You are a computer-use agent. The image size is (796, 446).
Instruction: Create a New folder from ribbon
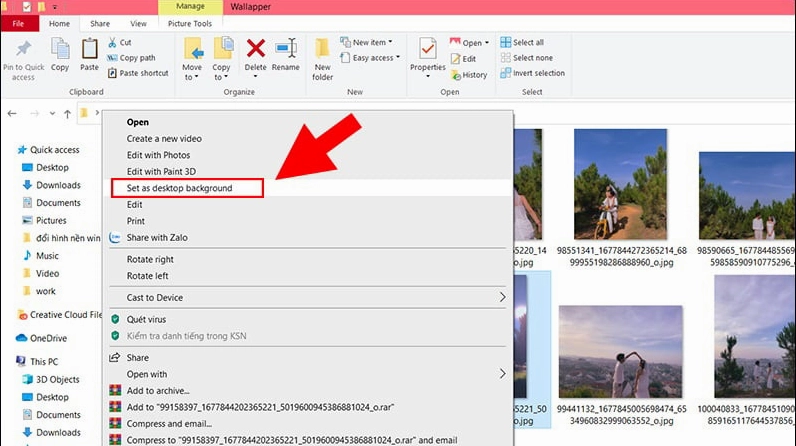[322, 56]
